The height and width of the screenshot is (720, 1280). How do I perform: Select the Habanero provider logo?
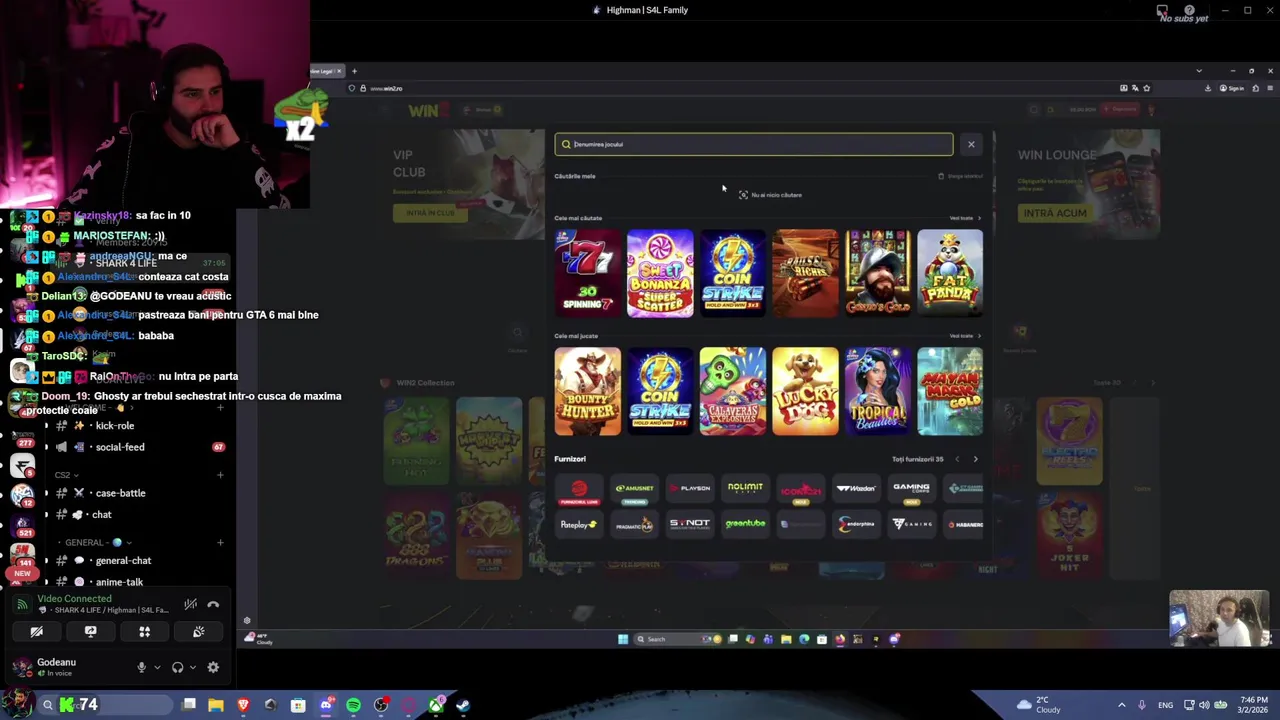click(965, 524)
